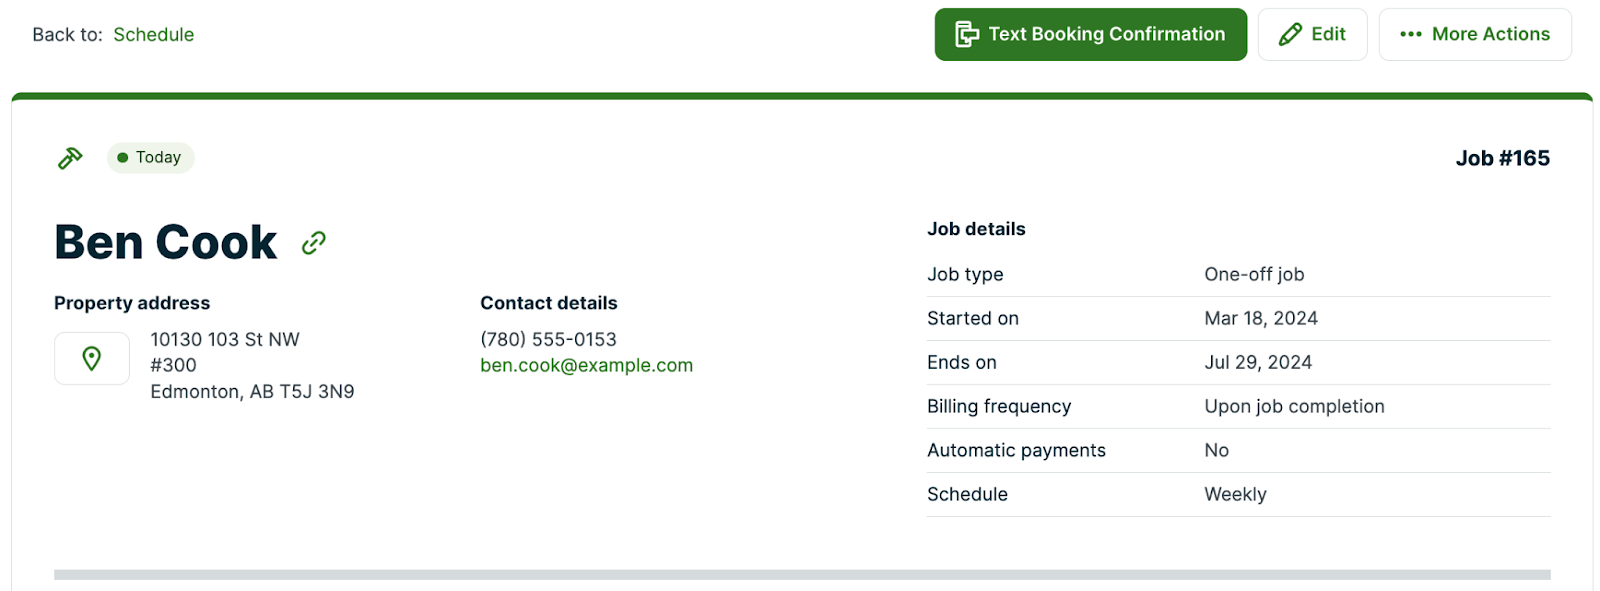Click the message icon in booking confirmation button
Screen dimensions: 1600x591
click(966, 35)
